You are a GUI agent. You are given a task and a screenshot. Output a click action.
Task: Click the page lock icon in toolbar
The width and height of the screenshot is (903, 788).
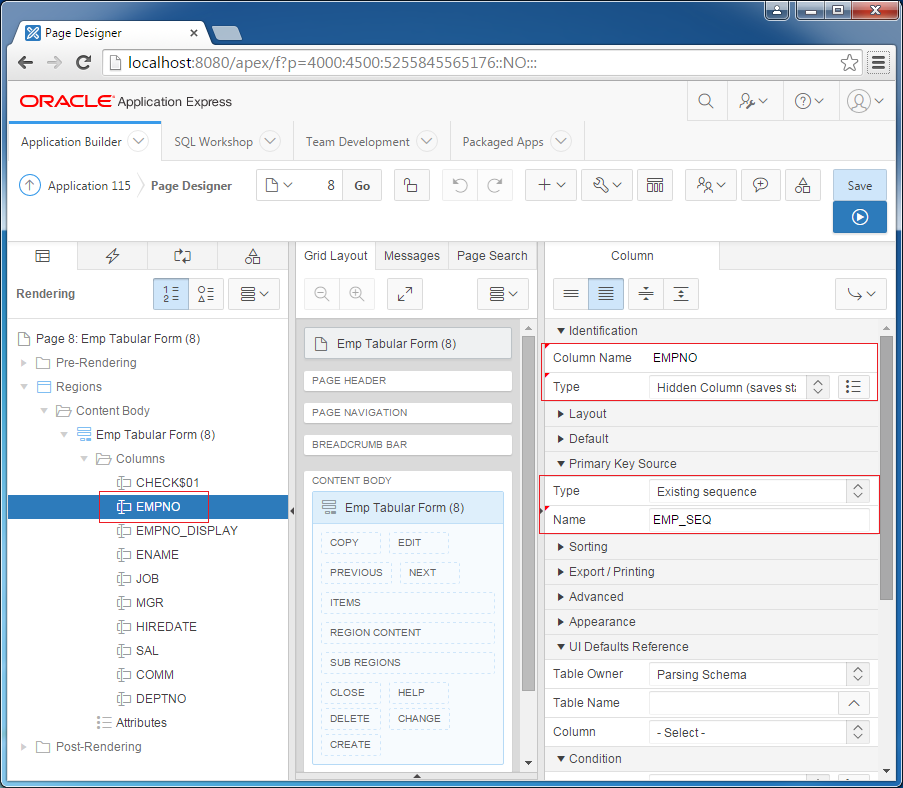pyautogui.click(x=411, y=185)
